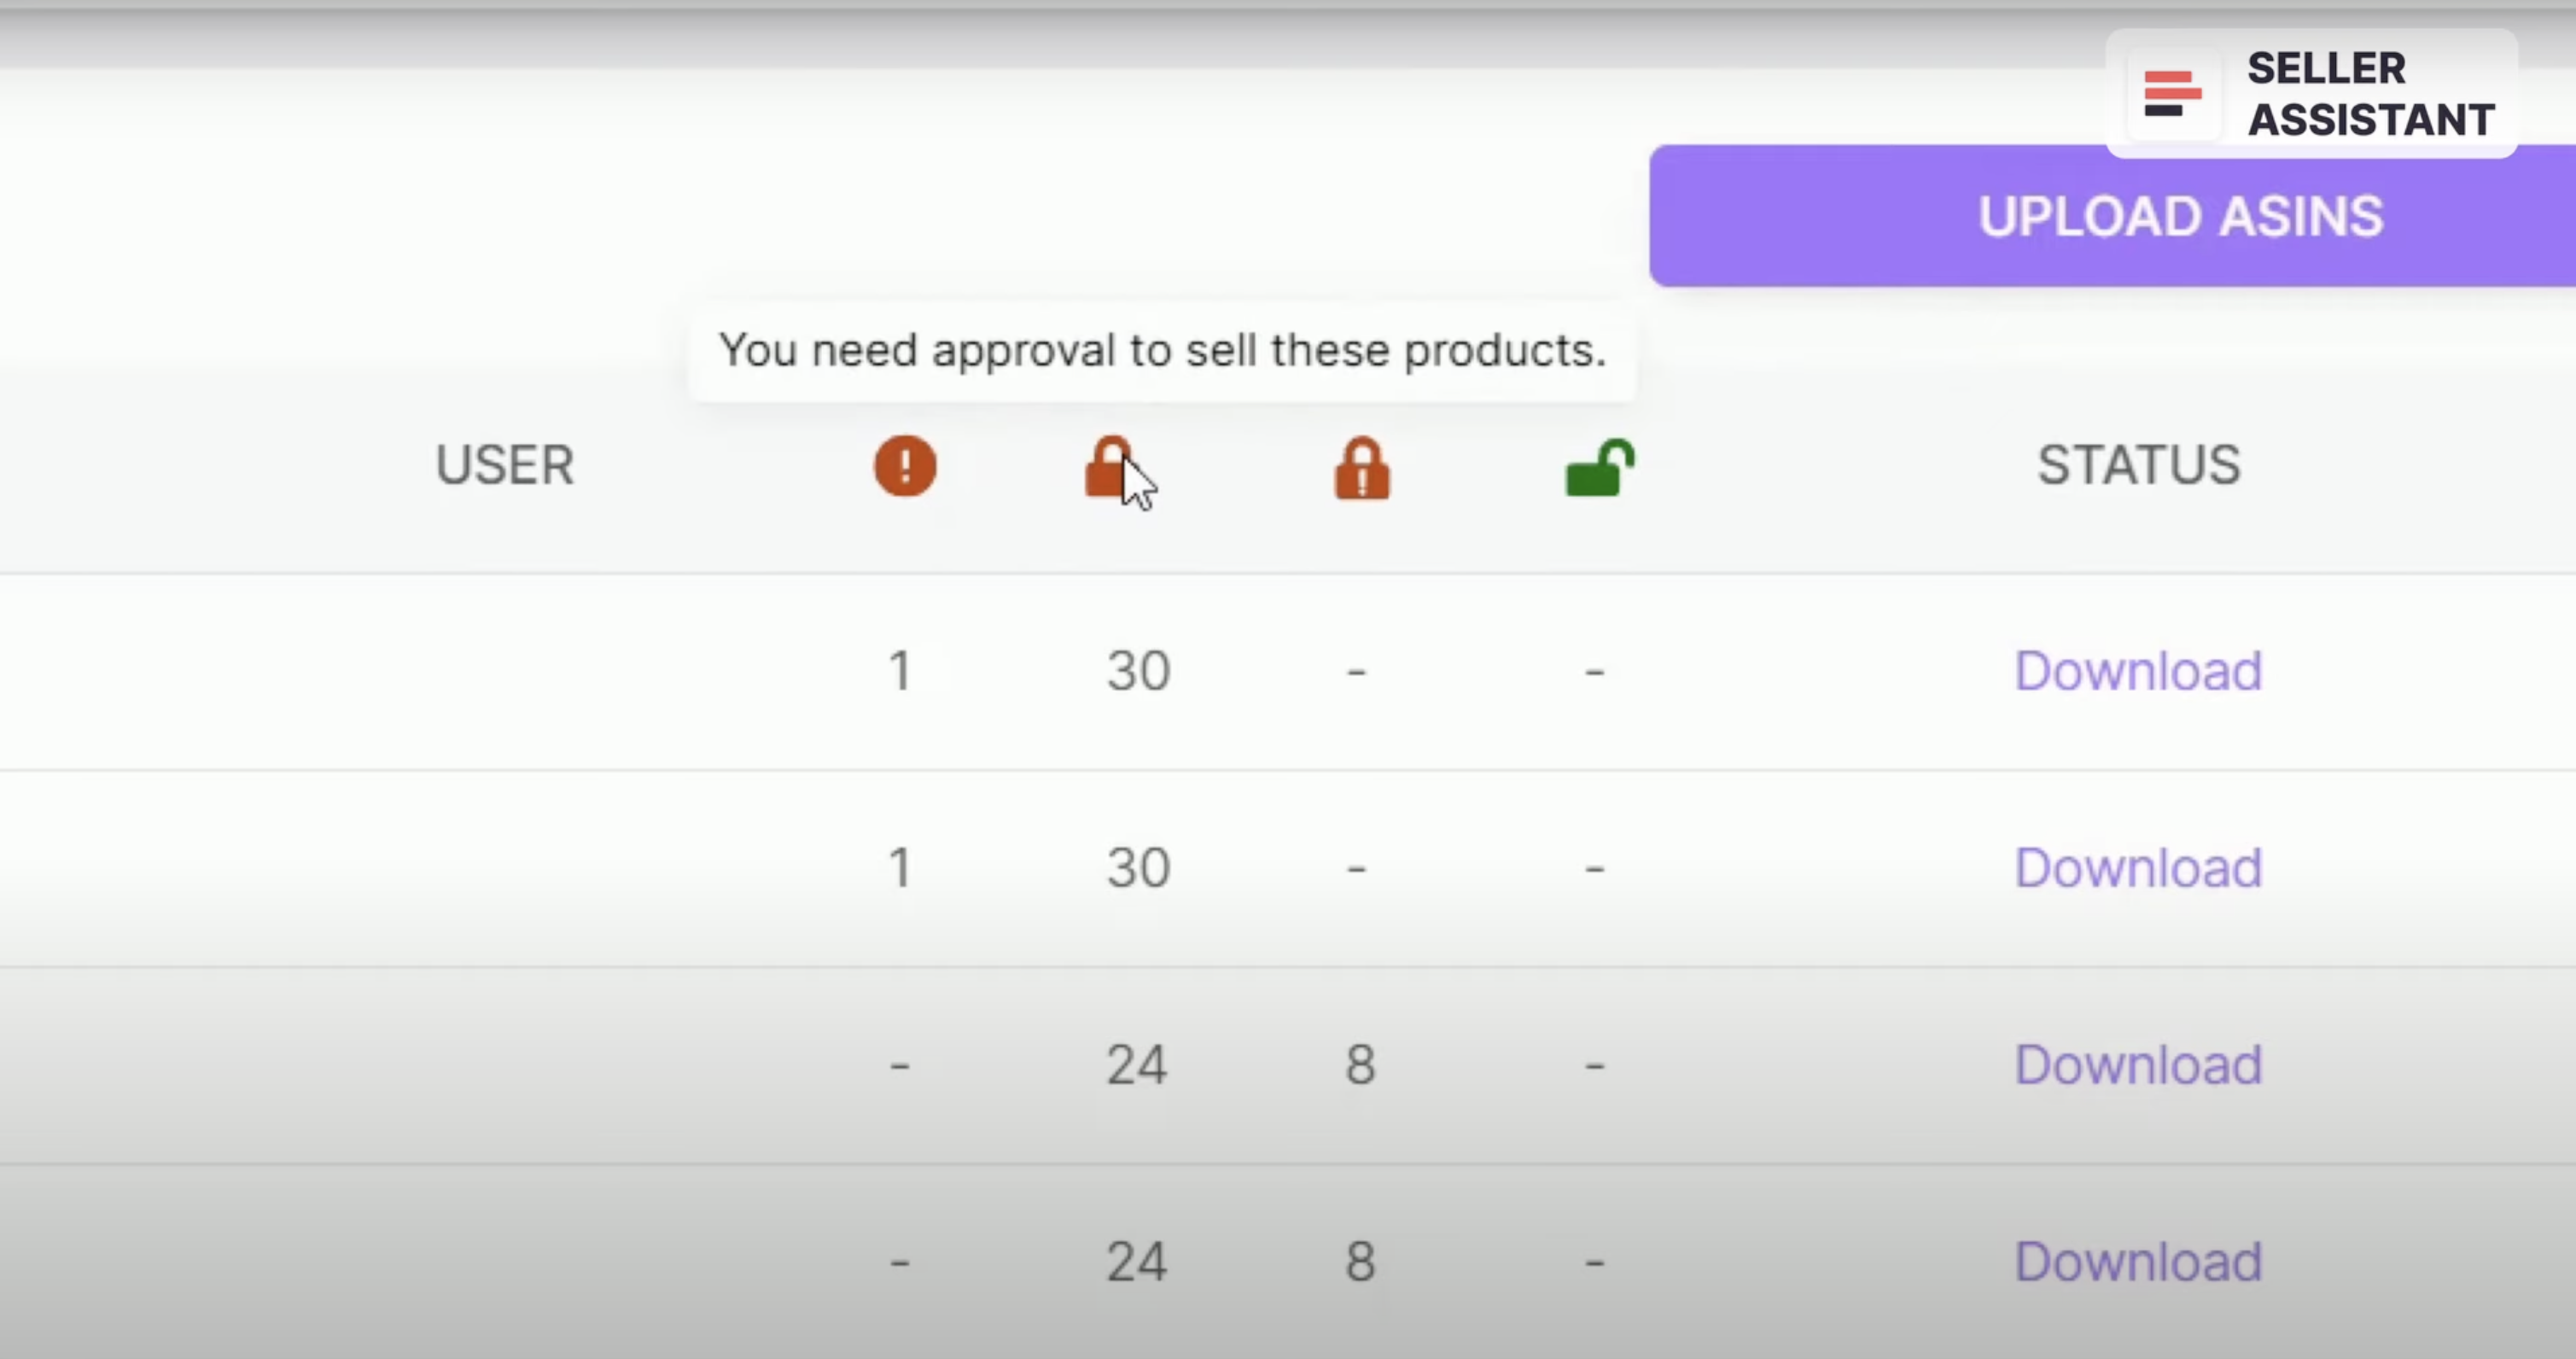2576x1359 pixels.
Task: Download the report for the first row
Action: [x=2137, y=671]
